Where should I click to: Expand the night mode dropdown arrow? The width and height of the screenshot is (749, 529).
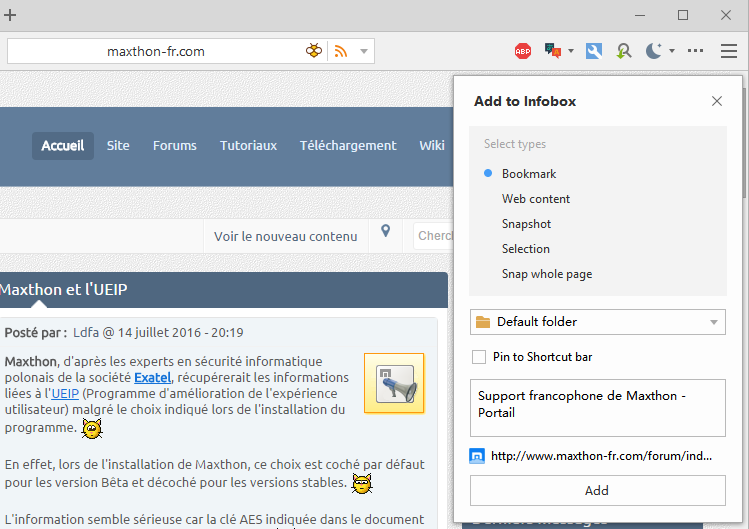click(x=672, y=51)
